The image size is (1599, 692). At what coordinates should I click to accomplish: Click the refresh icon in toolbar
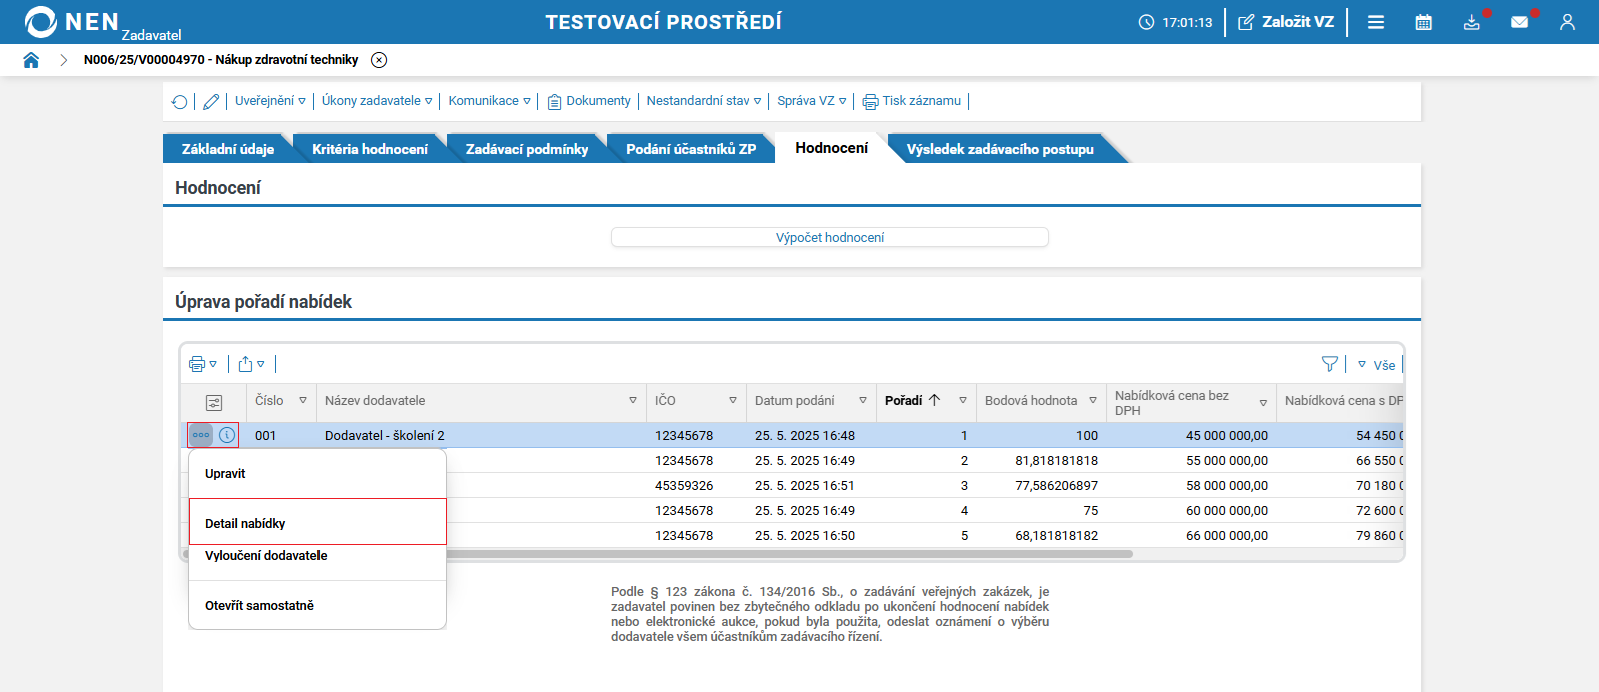pos(179,101)
